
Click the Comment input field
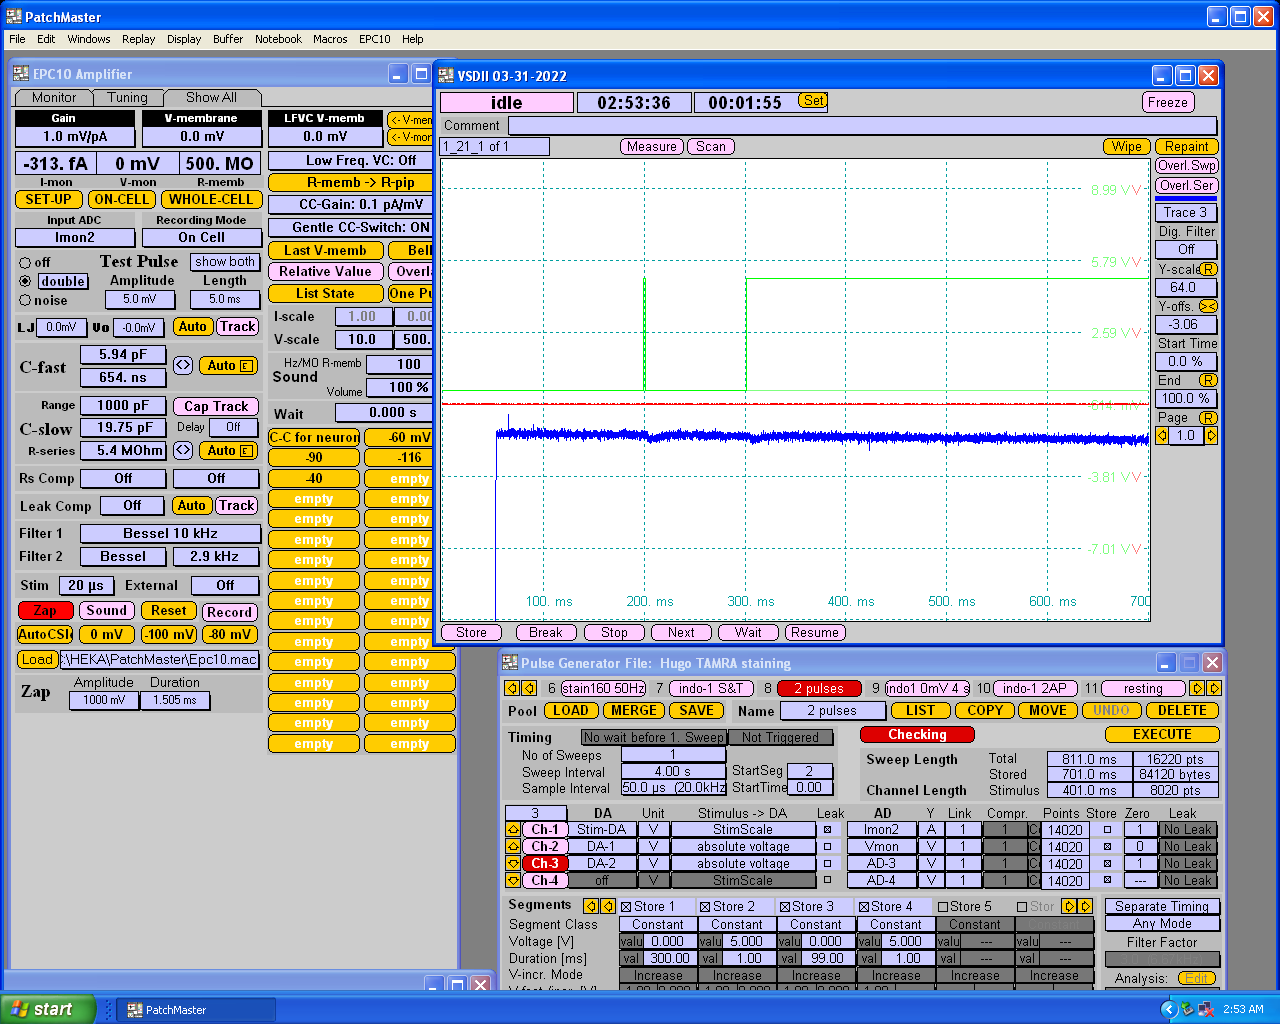coord(861,126)
